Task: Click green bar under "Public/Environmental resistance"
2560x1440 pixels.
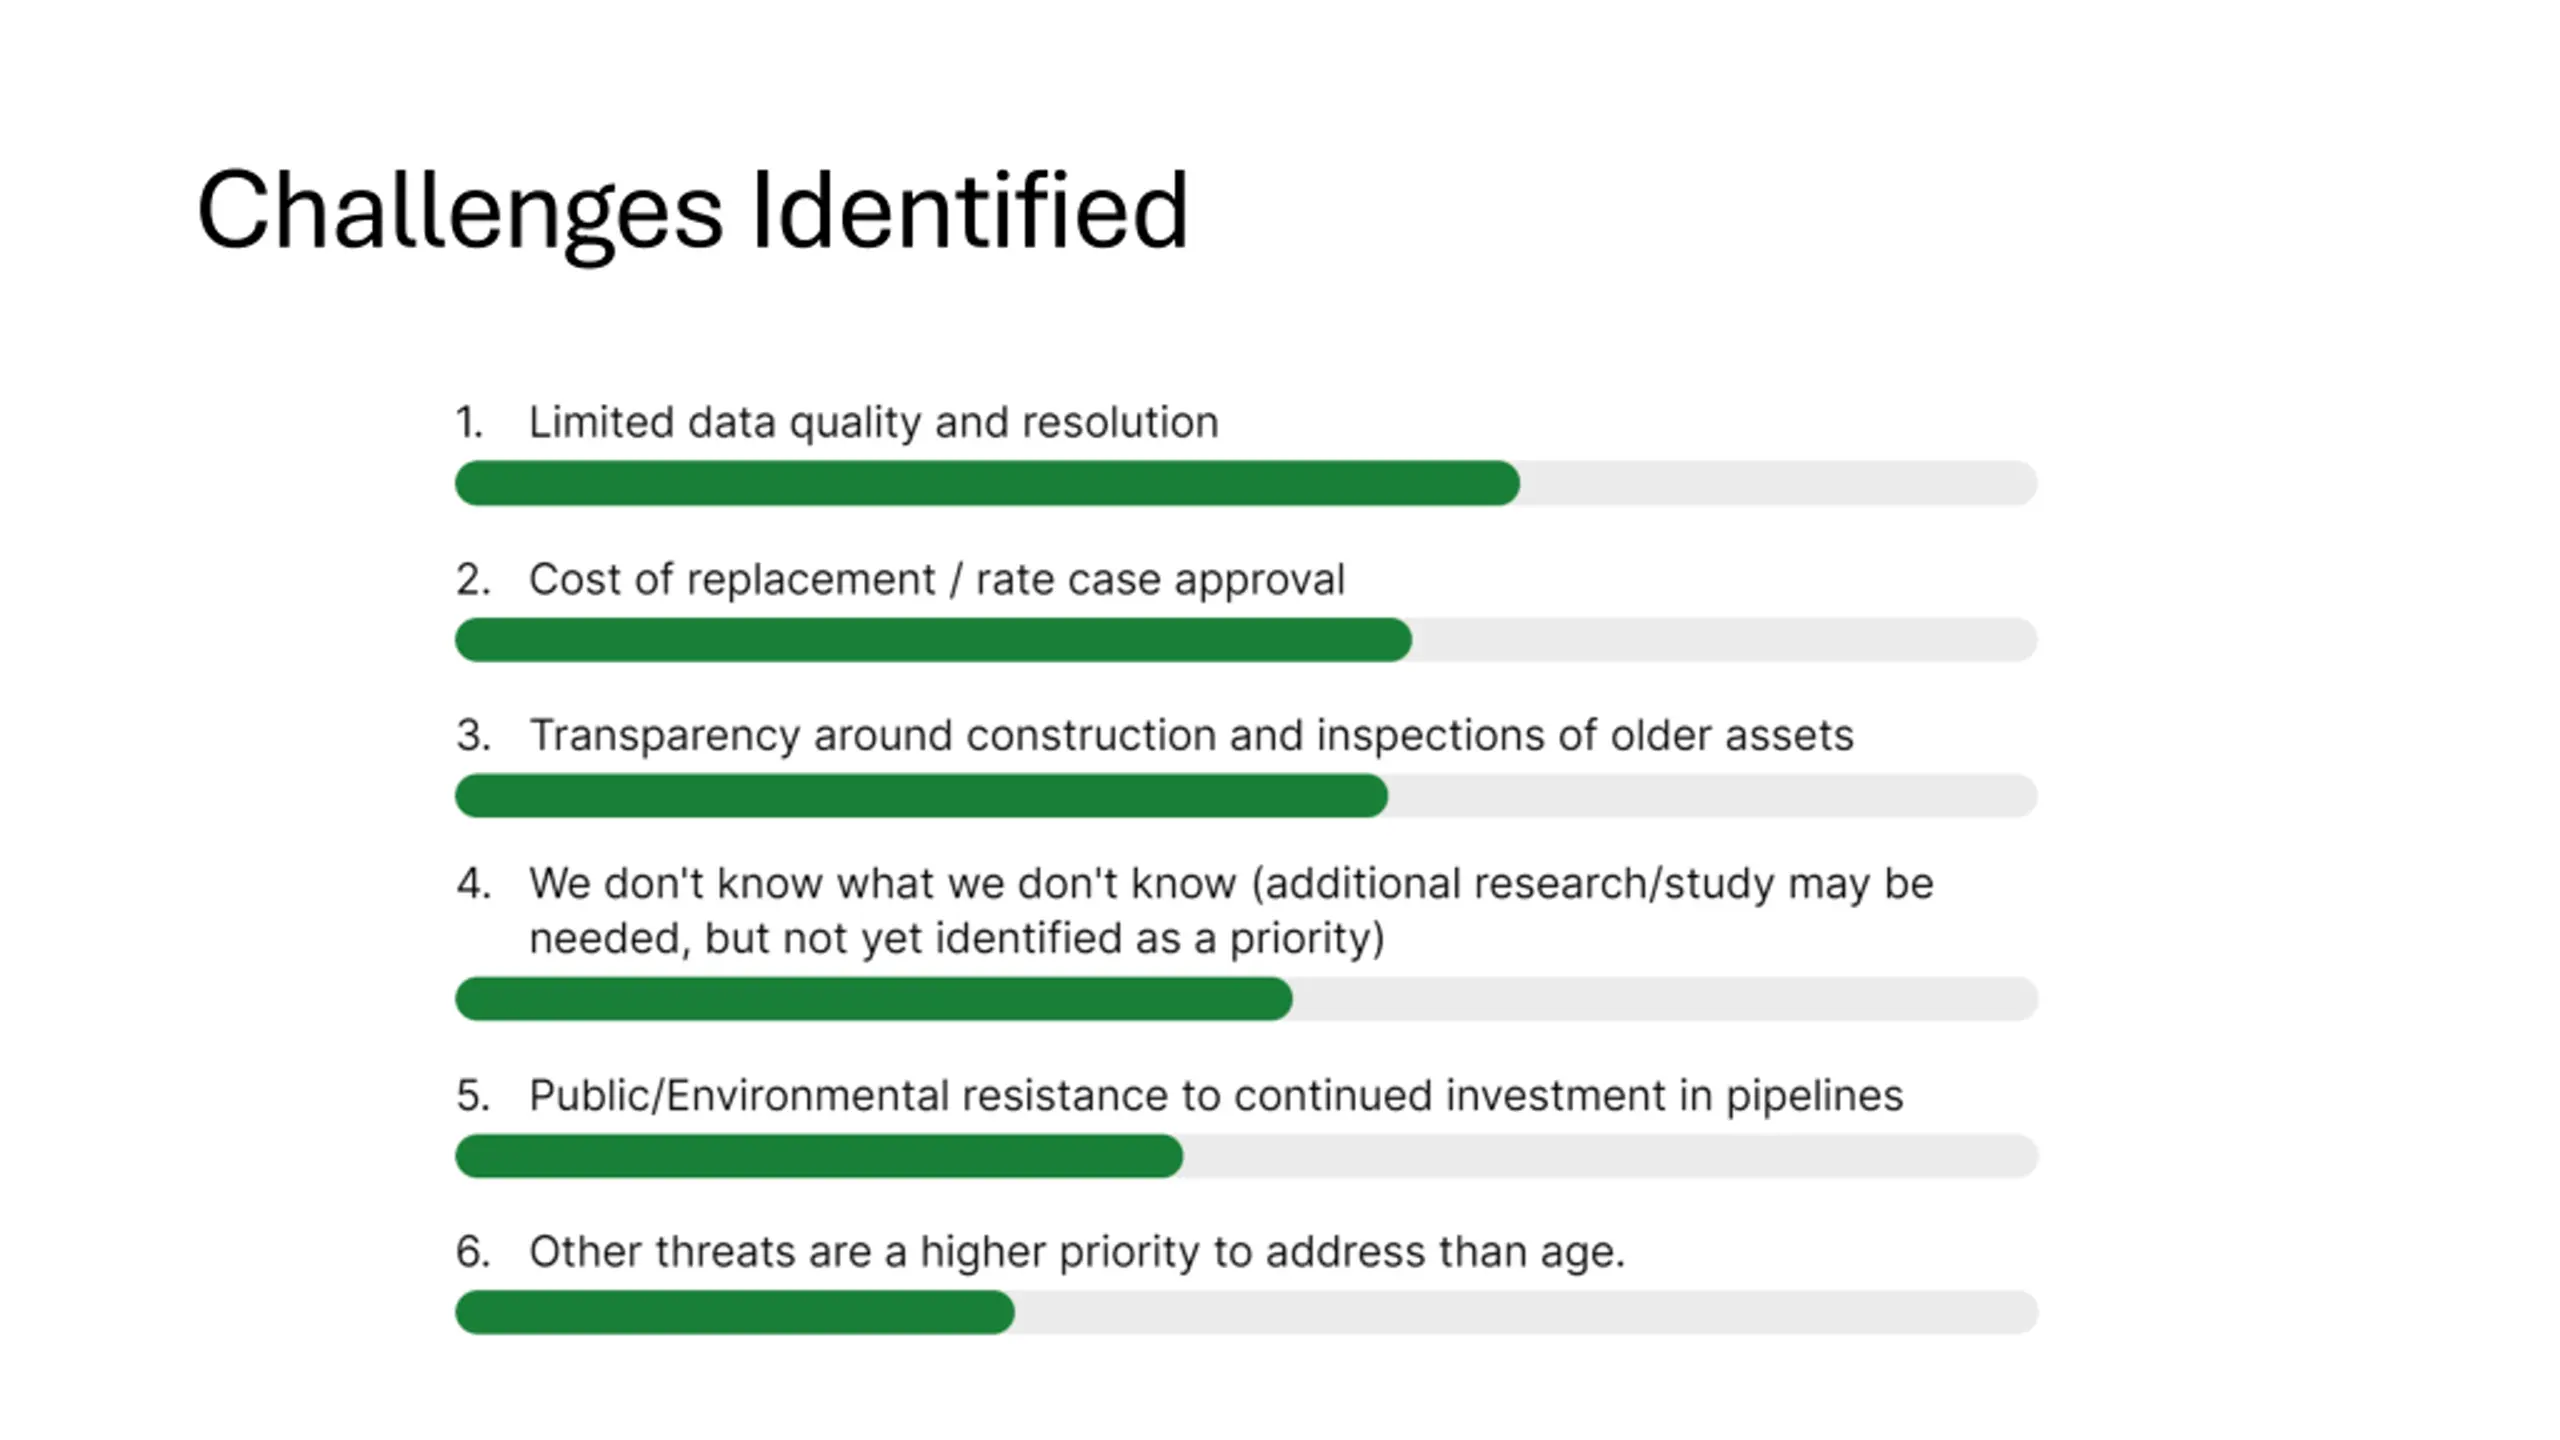Action: (818, 1156)
